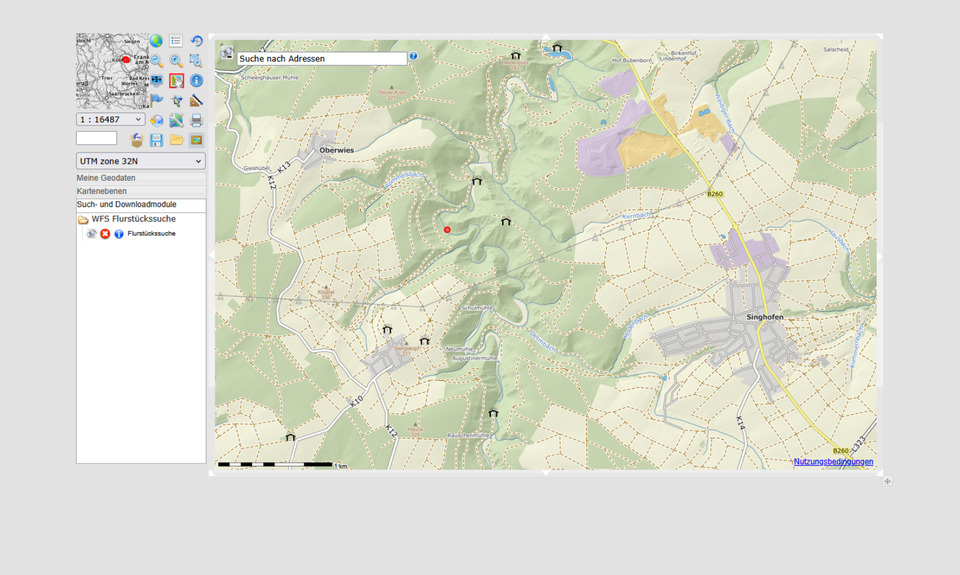Click the blue feature info icon
Image resolution: width=960 pixels, height=575 pixels.
(196, 80)
